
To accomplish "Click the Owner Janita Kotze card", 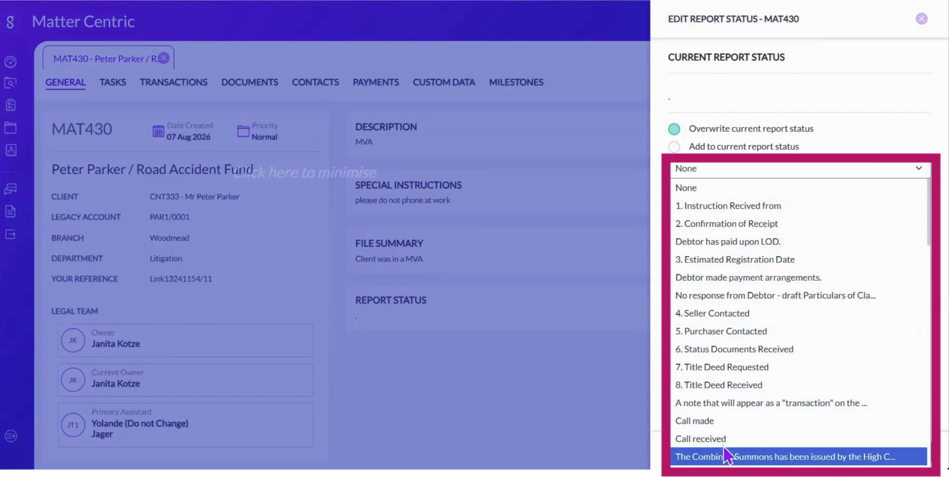I will [x=186, y=340].
